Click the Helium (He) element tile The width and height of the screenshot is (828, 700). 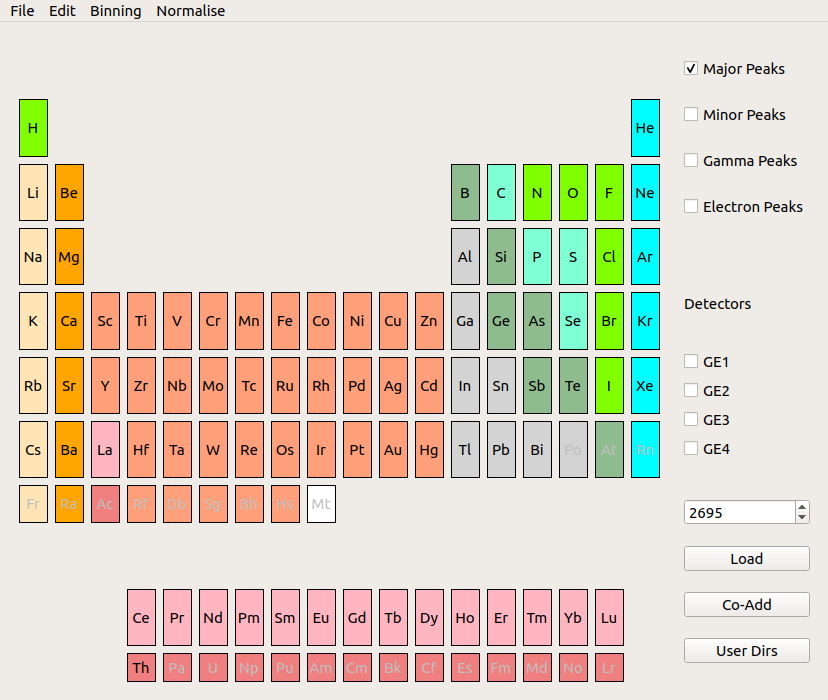[x=645, y=128]
